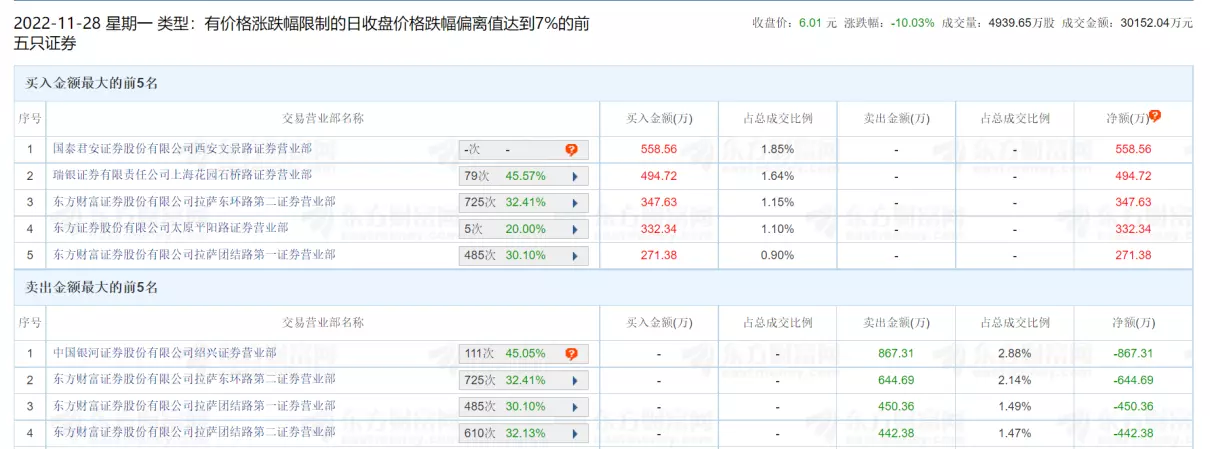The width and height of the screenshot is (1210, 449).
Task: Click question mark icon in 中国银河 row
Action: tap(571, 354)
